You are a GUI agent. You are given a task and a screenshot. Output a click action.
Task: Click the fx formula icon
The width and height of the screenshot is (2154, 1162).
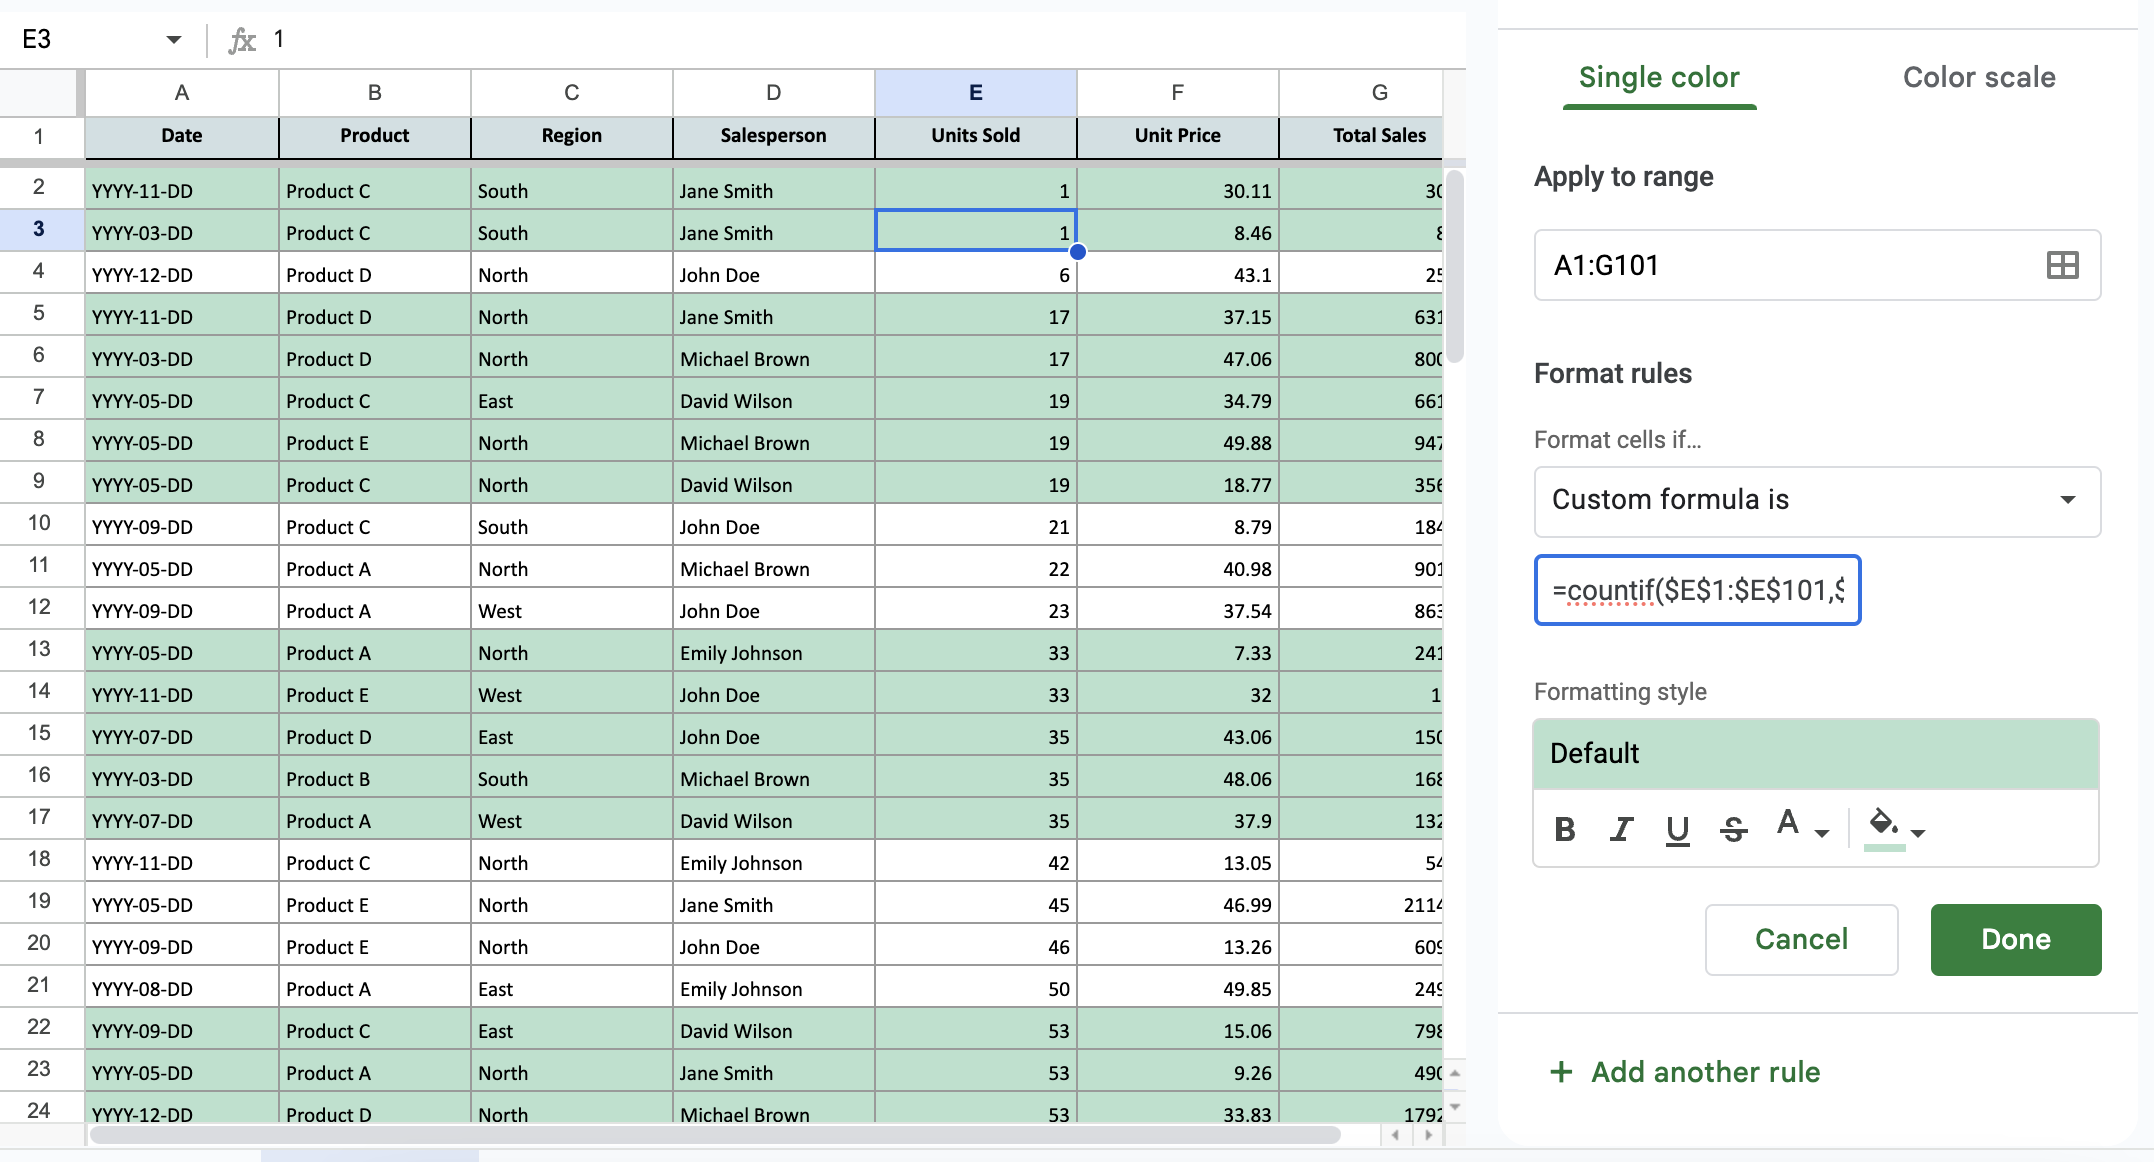click(x=242, y=40)
